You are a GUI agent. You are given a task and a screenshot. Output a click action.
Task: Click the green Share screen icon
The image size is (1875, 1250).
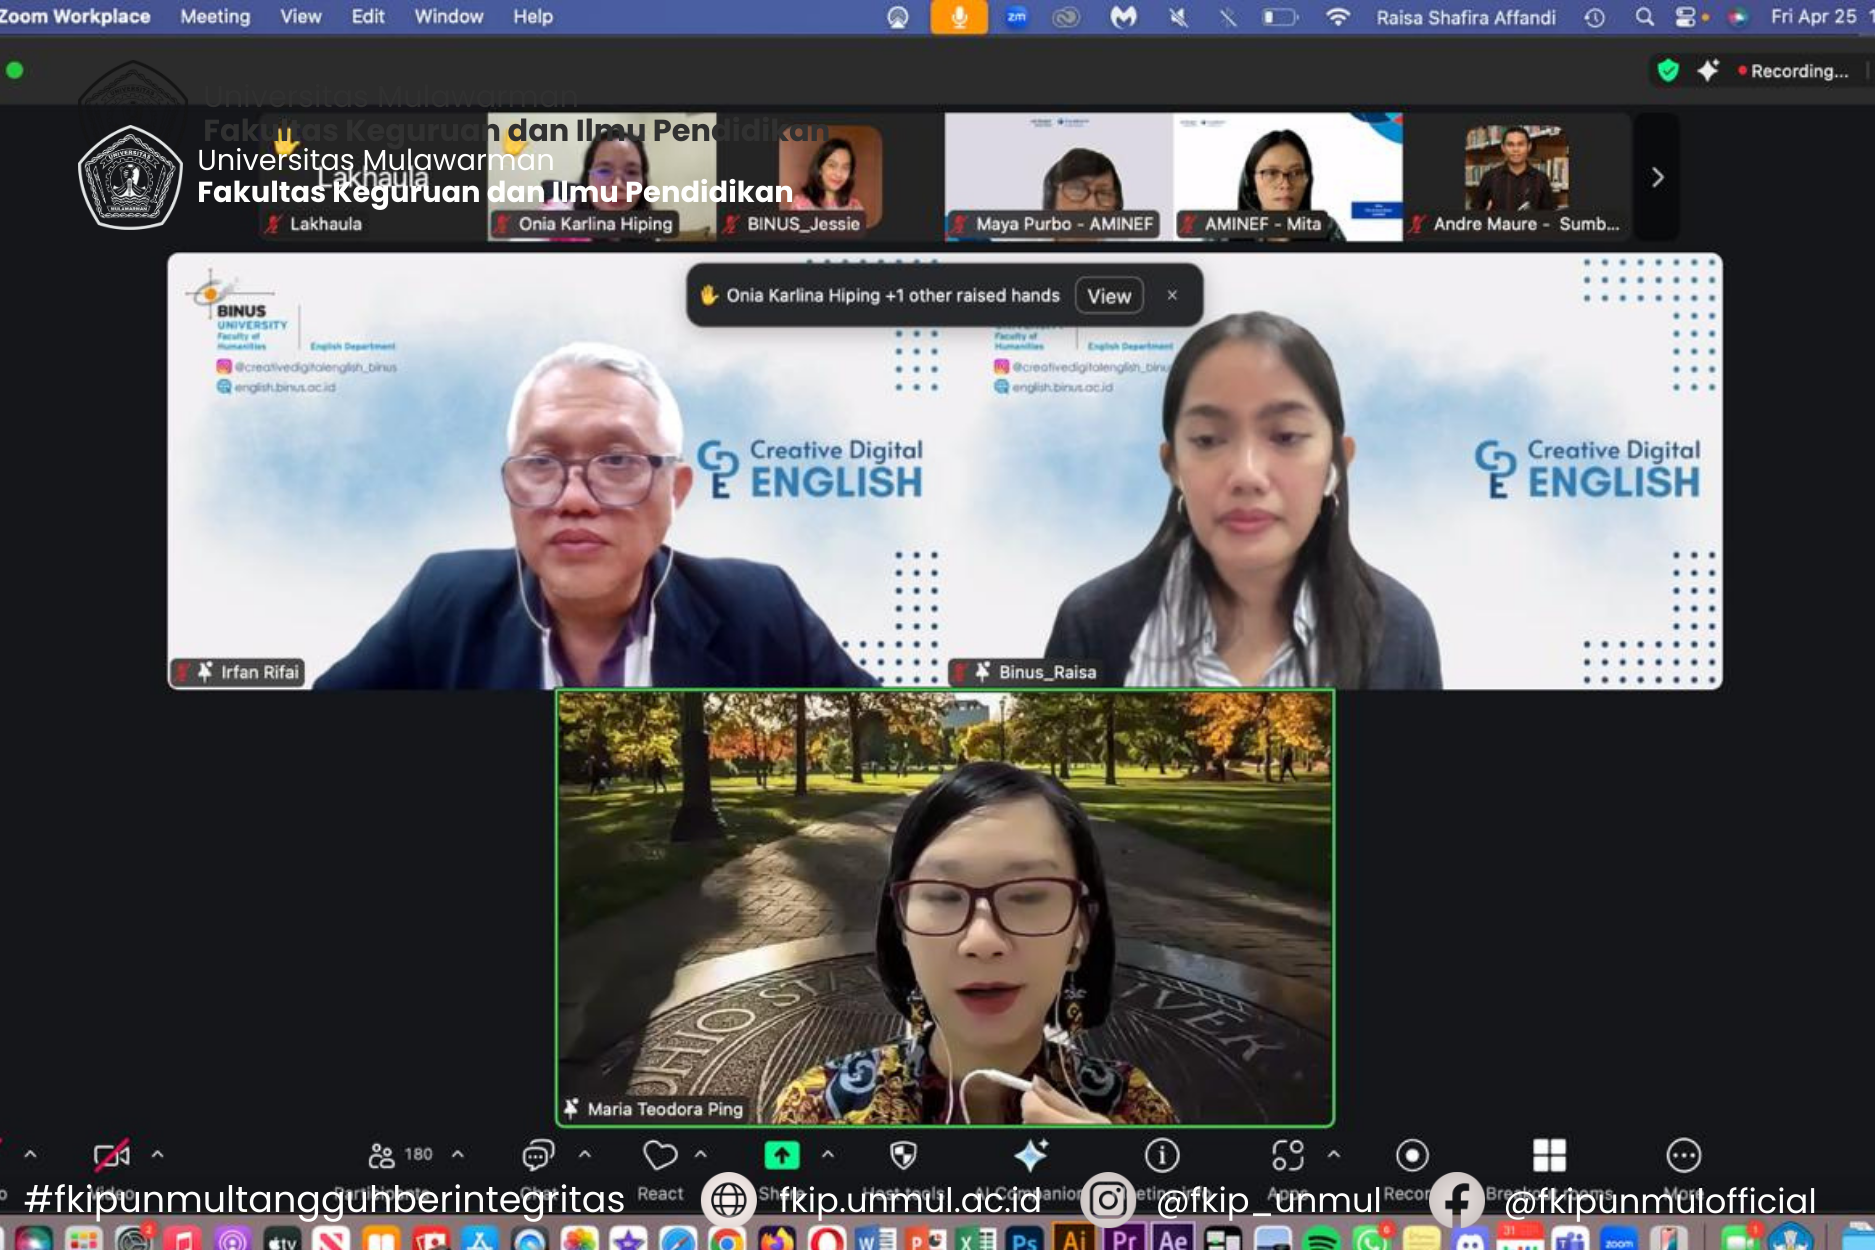(x=782, y=1156)
